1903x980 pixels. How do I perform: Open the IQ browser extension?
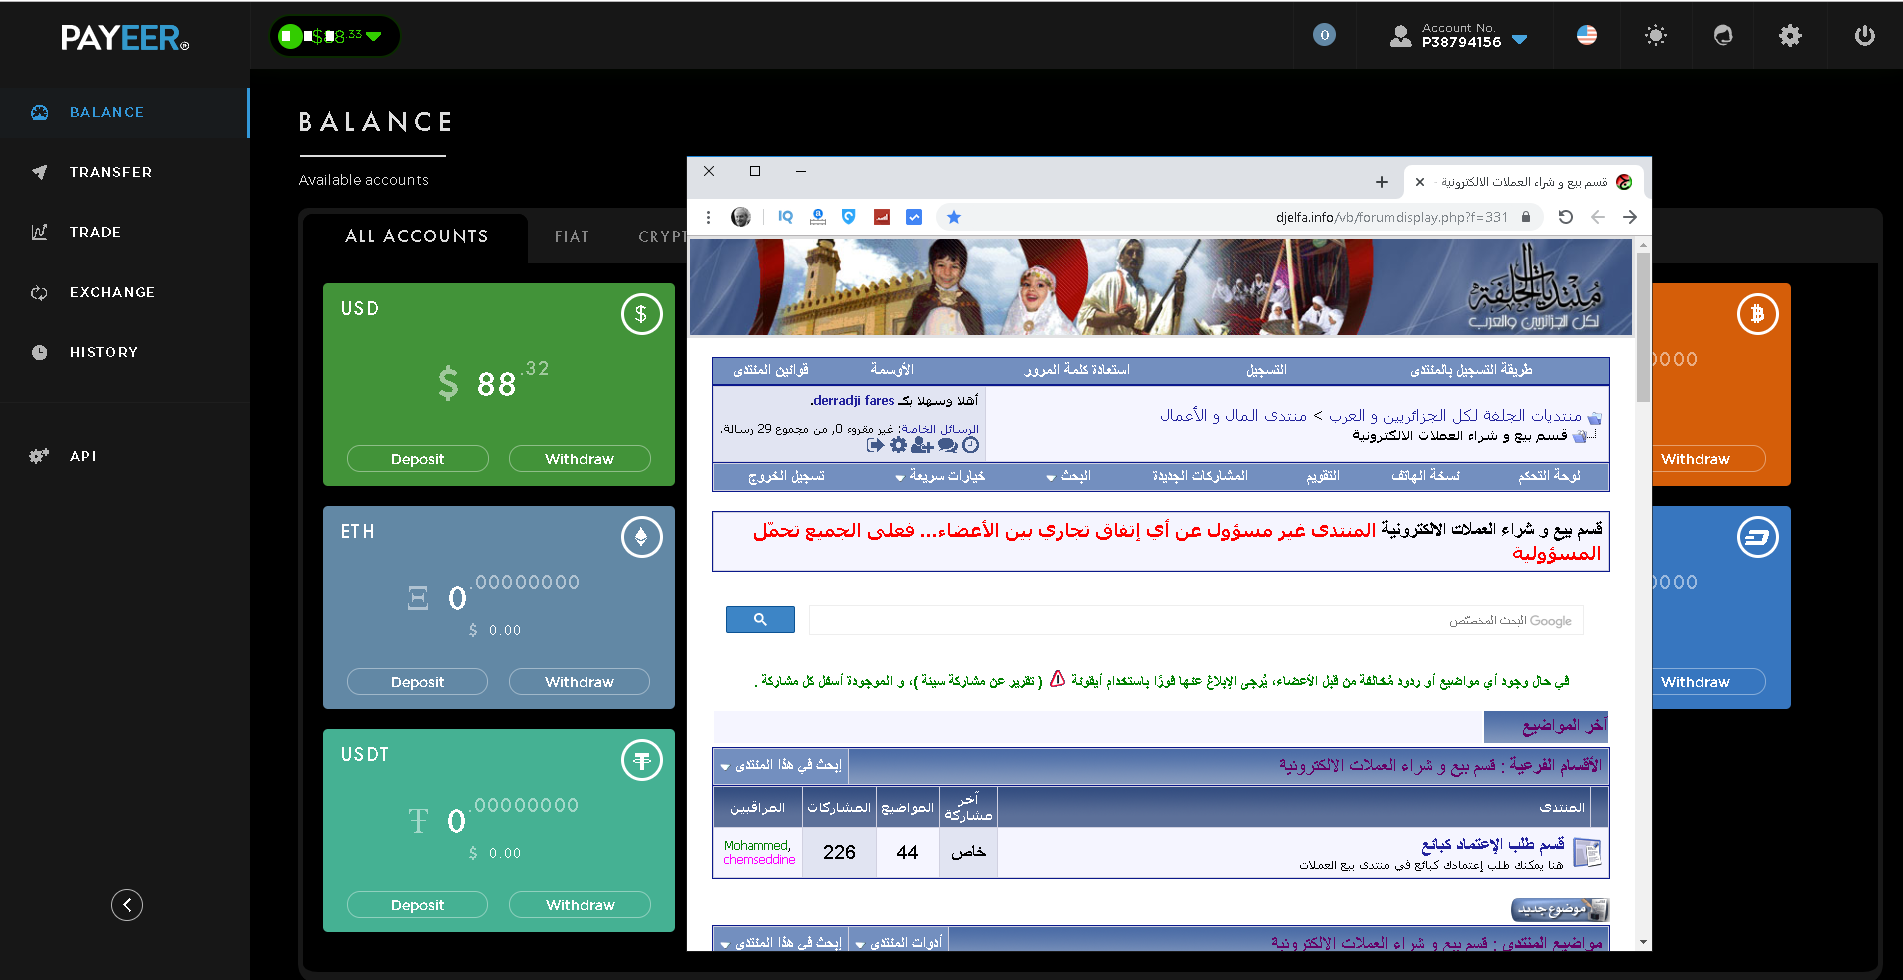coord(786,217)
